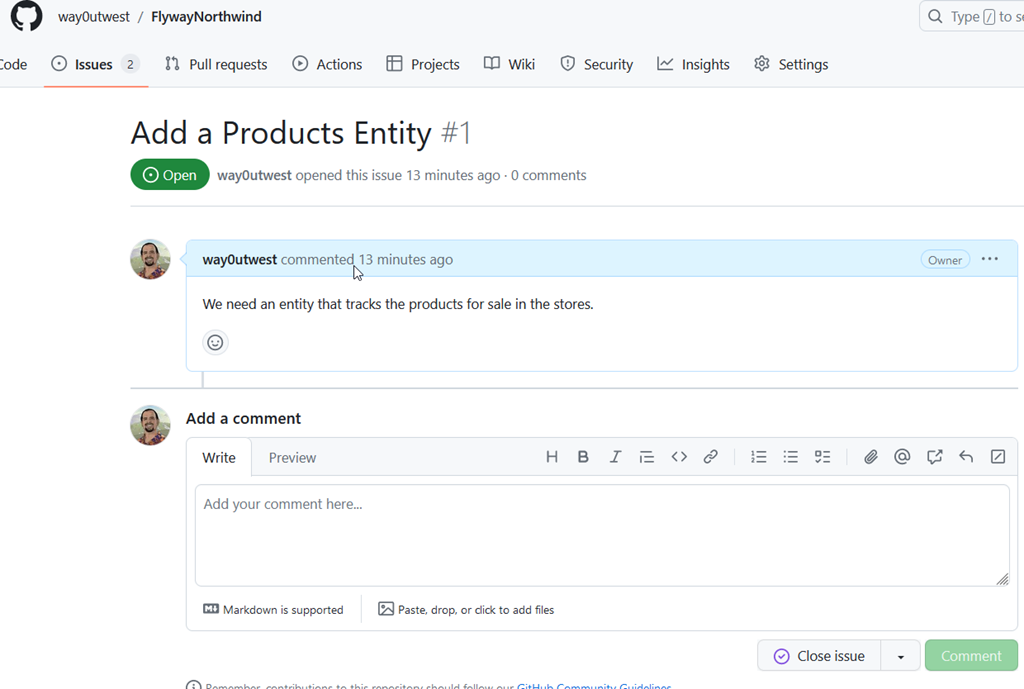
Task: Open the slash commands menu icon
Action: (997, 457)
